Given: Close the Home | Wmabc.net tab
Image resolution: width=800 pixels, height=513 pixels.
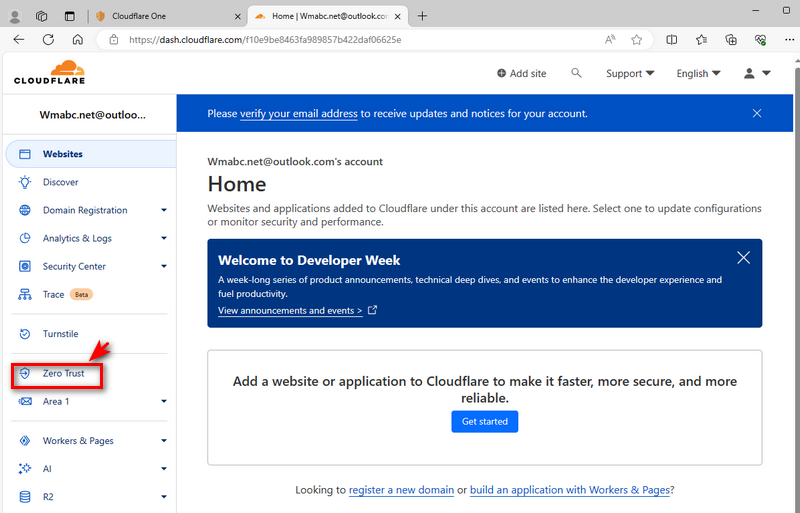Looking at the screenshot, I should 397,16.
